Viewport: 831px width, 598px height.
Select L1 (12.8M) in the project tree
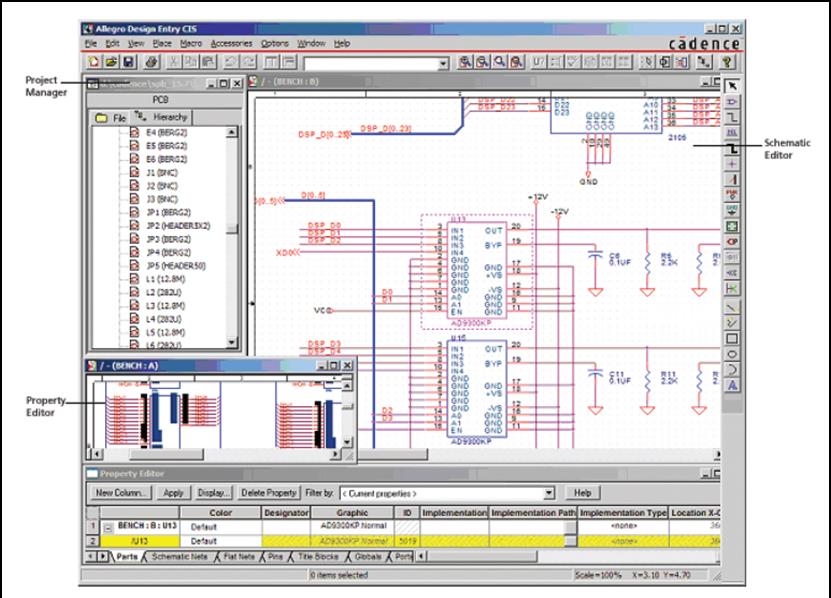pos(165,279)
